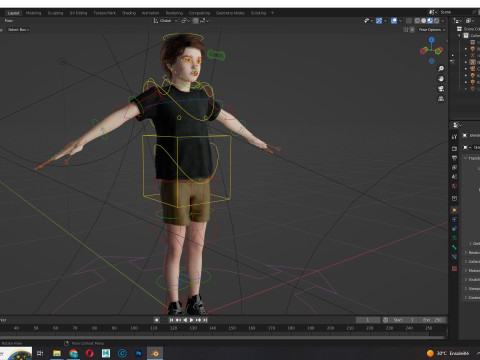Open the Tool properties tab
480x360 pixels.
tap(454, 137)
